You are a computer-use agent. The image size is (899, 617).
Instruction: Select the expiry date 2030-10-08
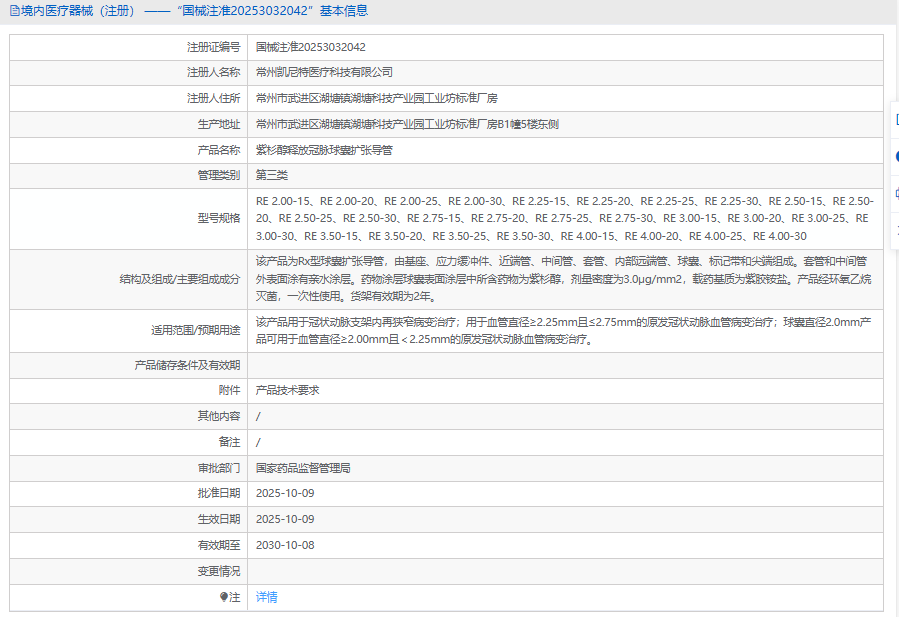coord(285,545)
